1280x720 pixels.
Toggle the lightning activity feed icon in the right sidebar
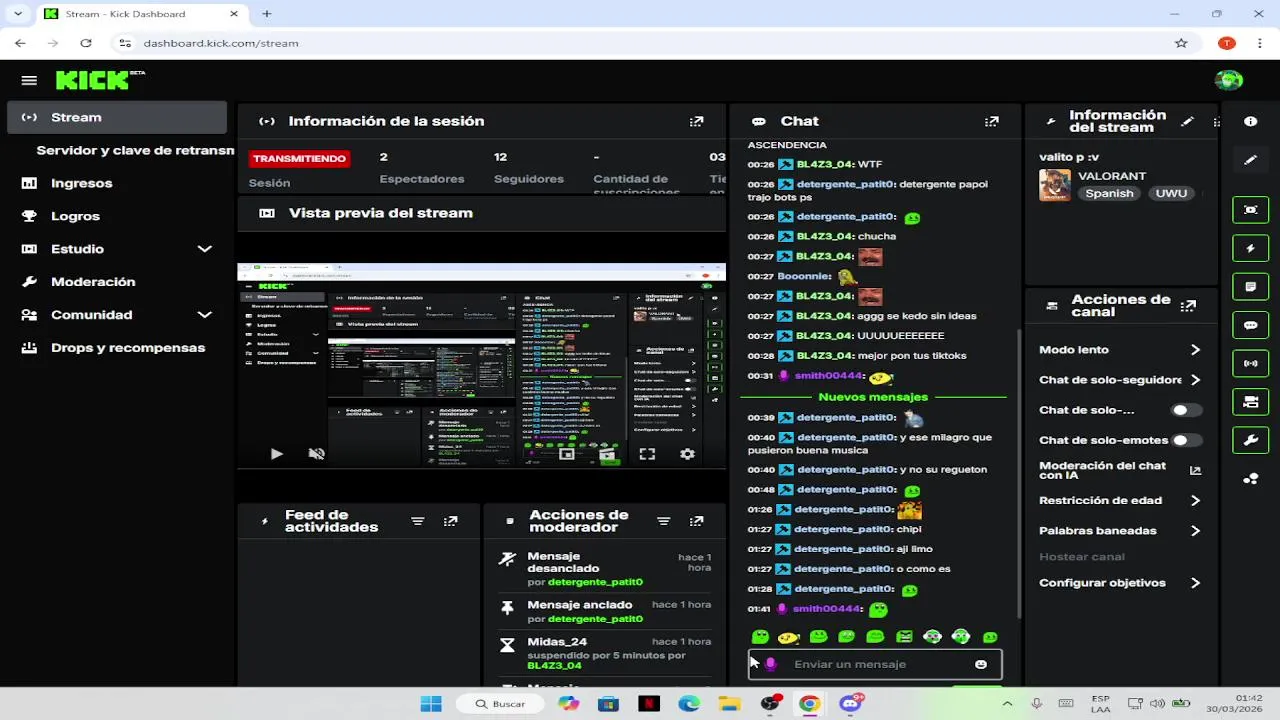point(1251,248)
